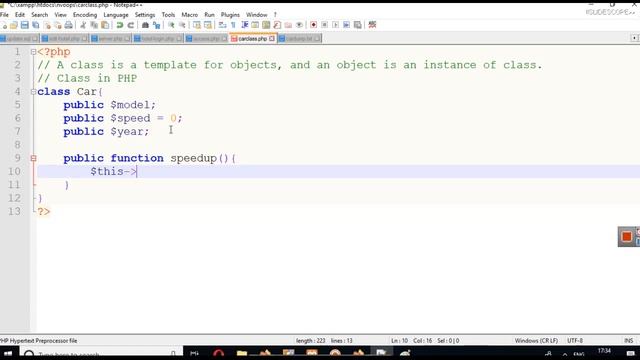Open Folder as Workspace icon
Viewport: 640px width, 360px height.
[x=288, y=25]
